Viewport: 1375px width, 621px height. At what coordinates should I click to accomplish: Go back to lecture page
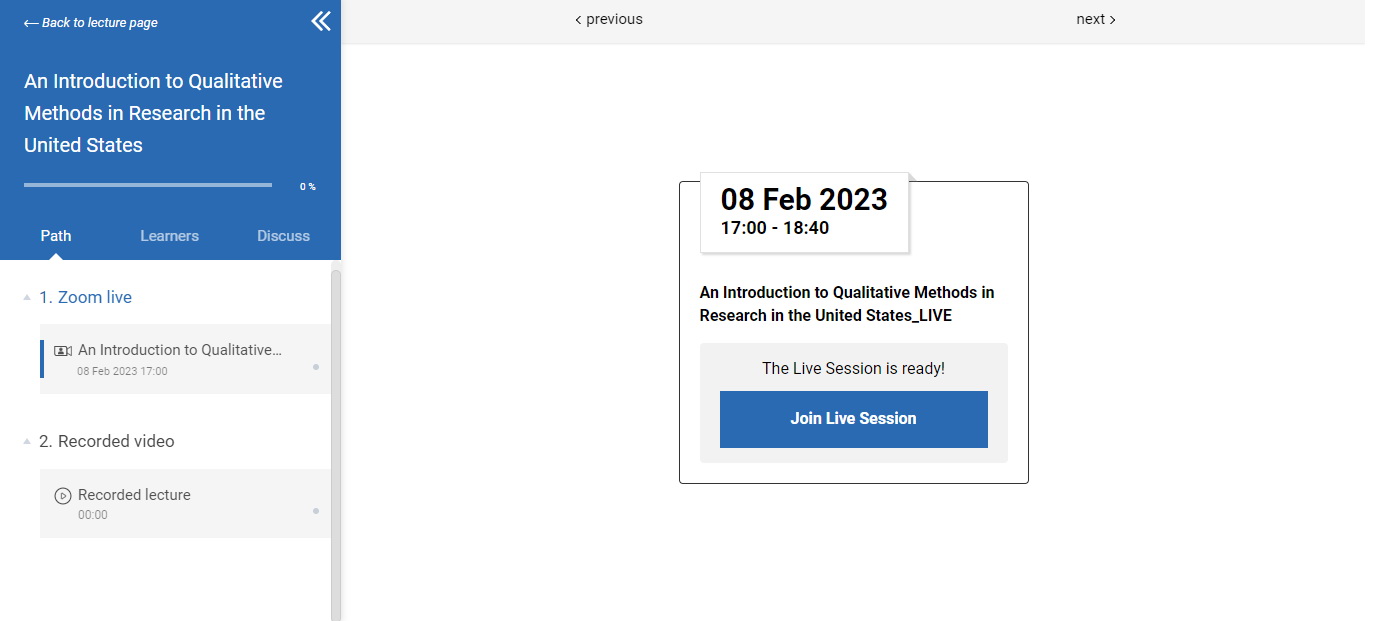click(x=91, y=23)
